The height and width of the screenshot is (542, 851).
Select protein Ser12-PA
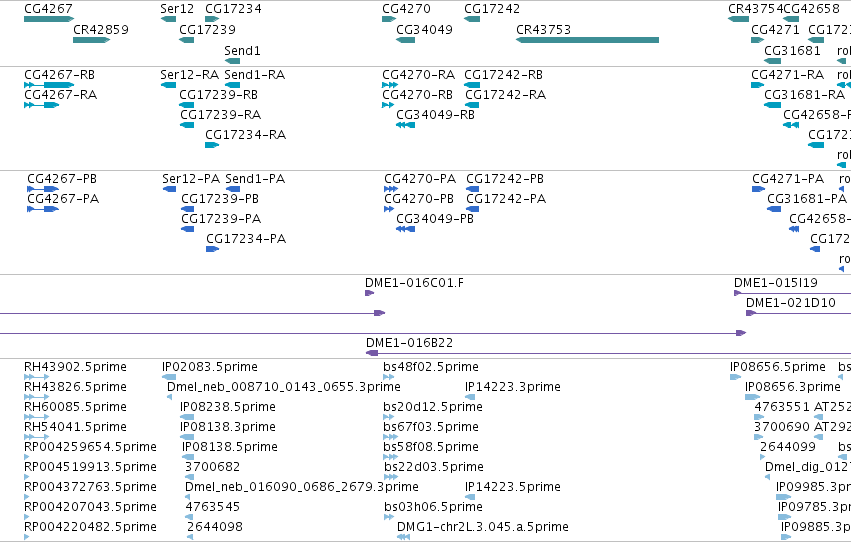[x=169, y=189]
